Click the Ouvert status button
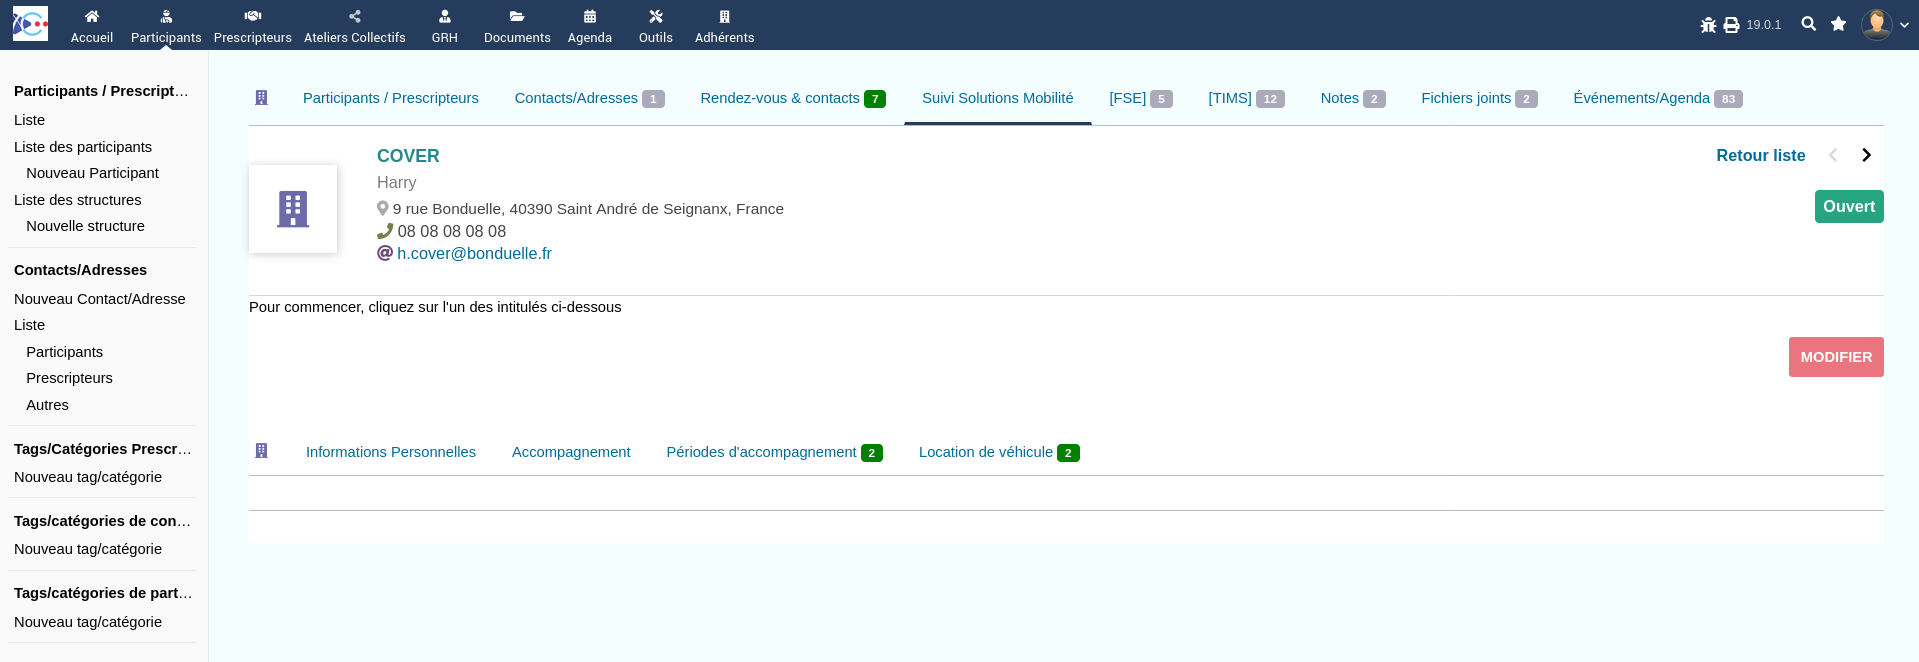1919x662 pixels. point(1848,207)
